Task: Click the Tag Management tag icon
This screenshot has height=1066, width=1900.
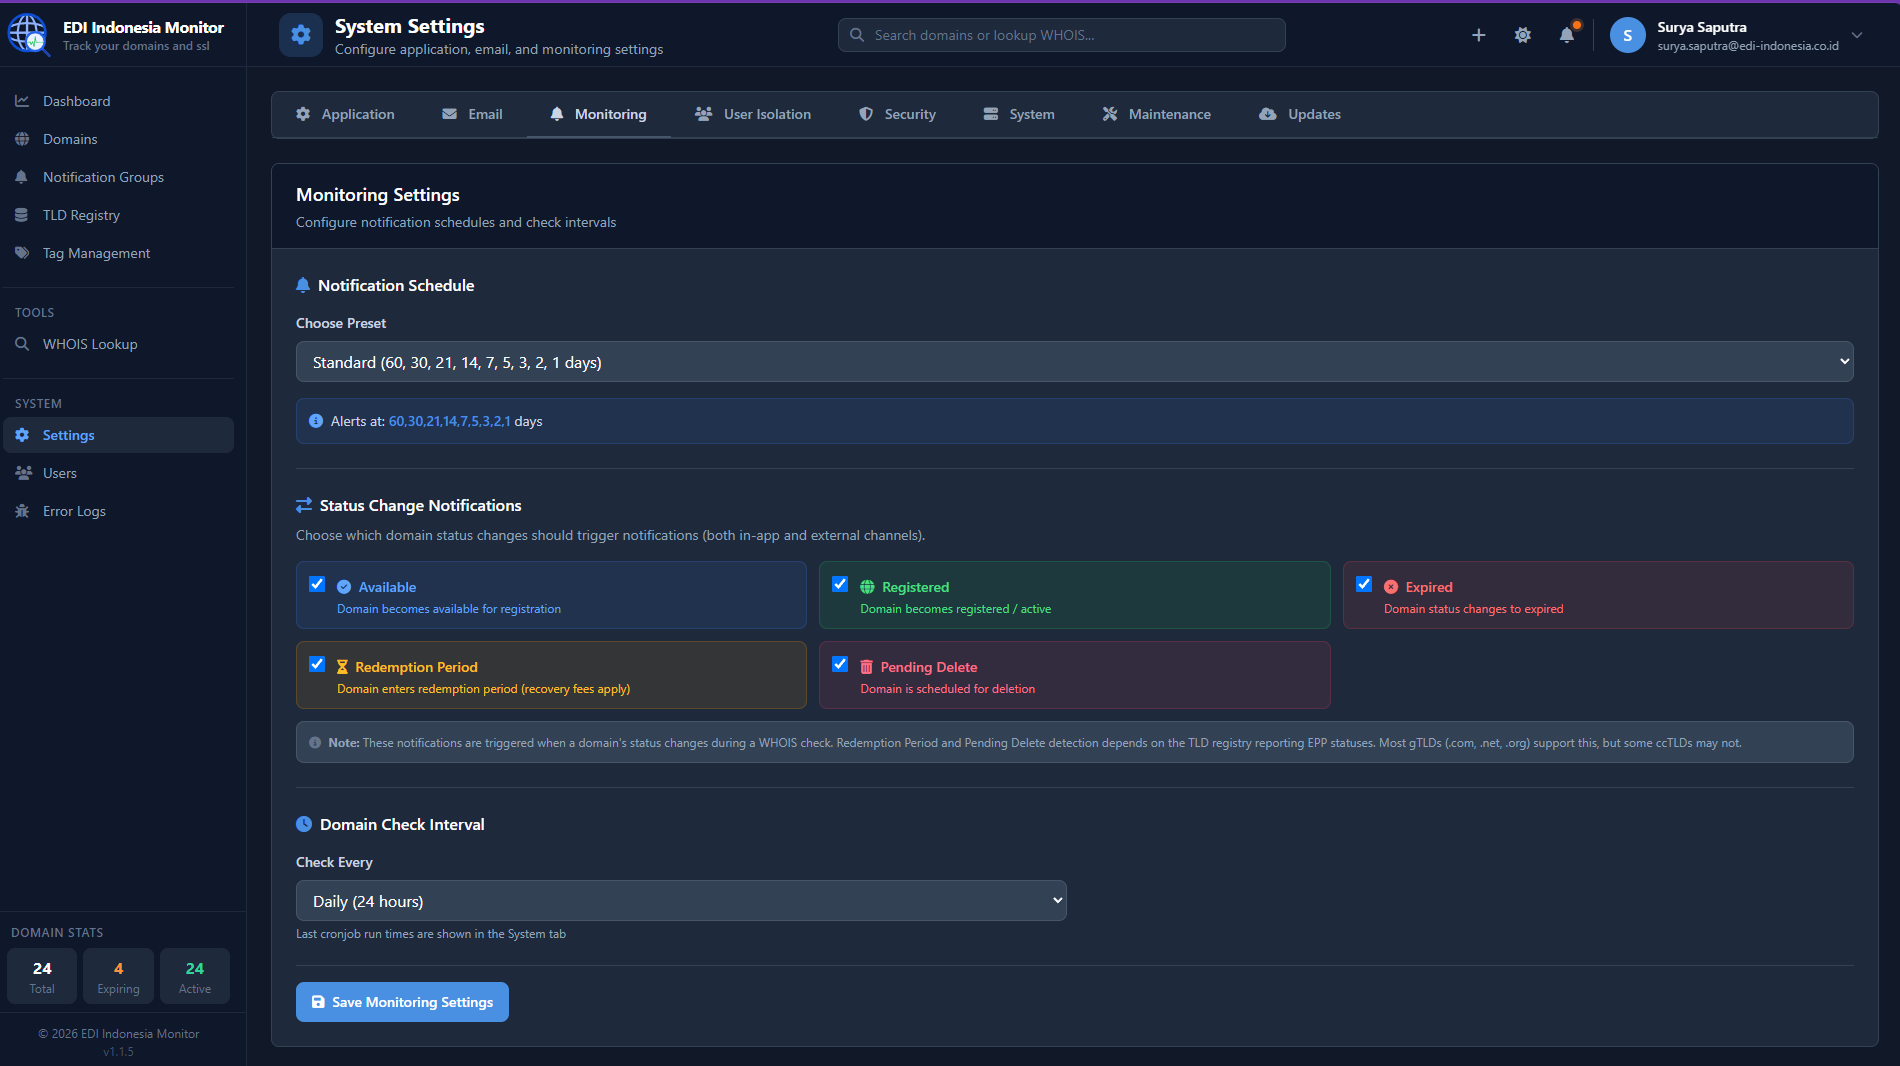Action: tap(22, 253)
